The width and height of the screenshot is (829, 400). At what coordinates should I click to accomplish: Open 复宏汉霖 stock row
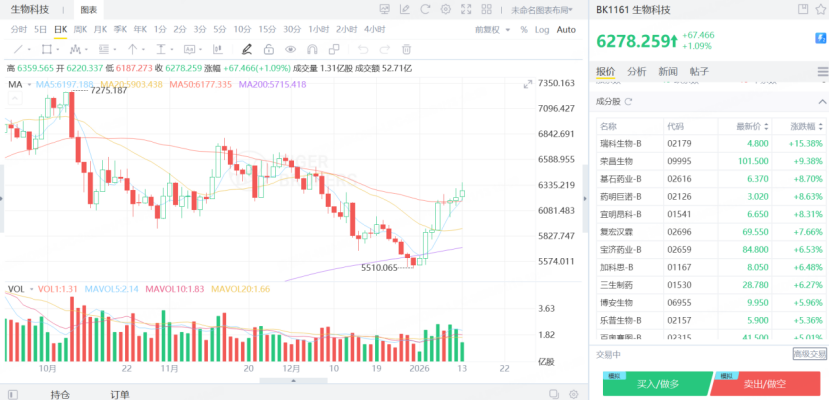pyautogui.click(x=712, y=232)
